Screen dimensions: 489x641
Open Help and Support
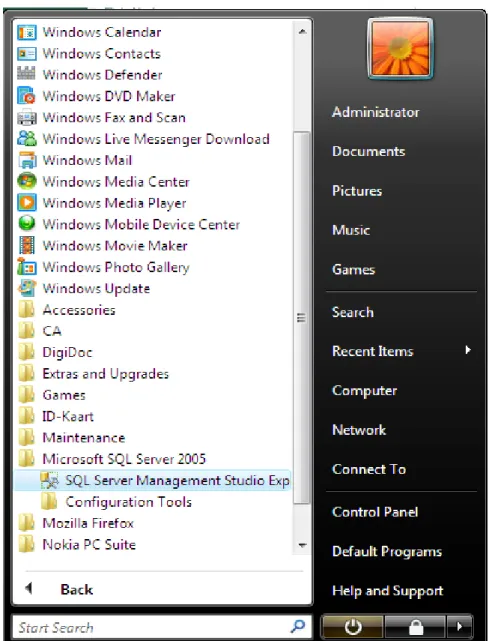point(388,591)
